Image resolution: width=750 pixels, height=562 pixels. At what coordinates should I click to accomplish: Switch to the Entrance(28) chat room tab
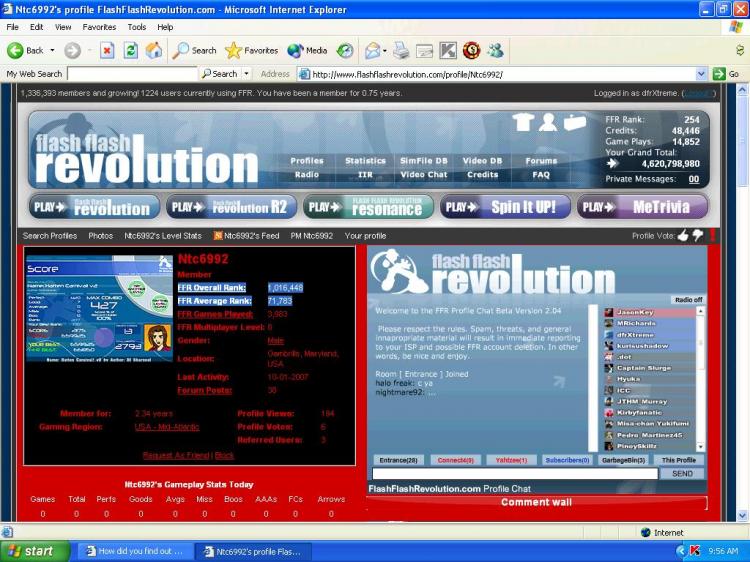pos(398,460)
